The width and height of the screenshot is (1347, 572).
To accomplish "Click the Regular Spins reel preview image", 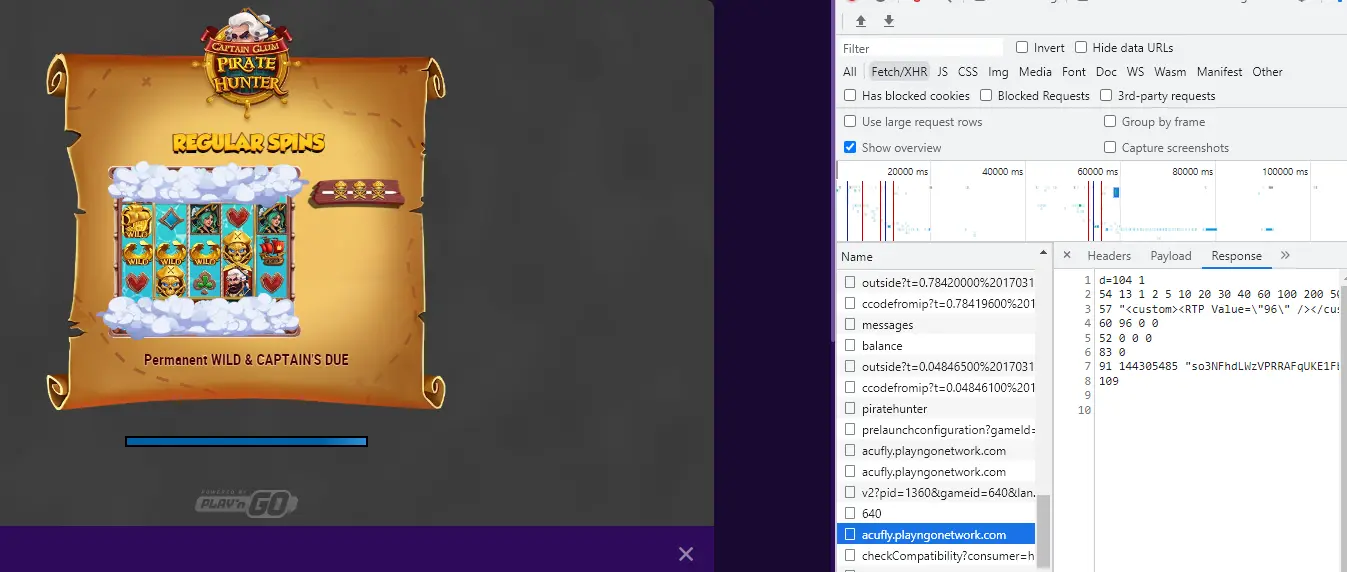I will point(205,251).
